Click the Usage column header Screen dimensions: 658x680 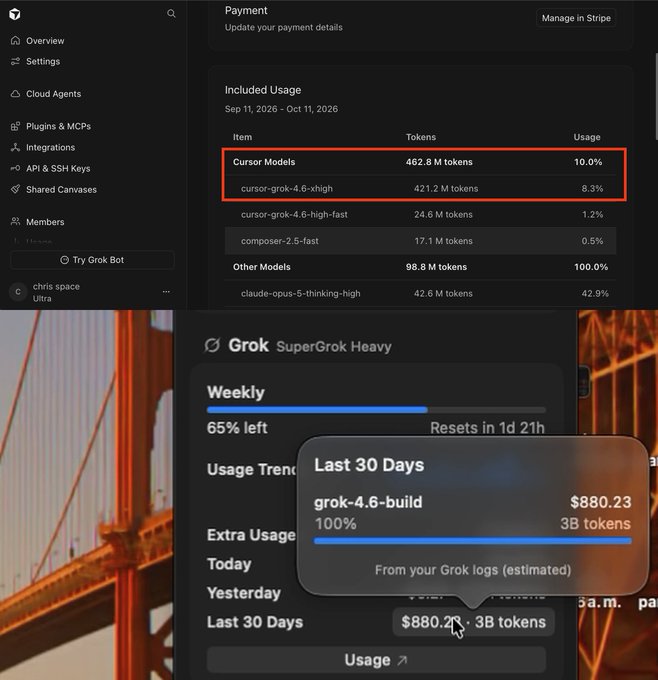(587, 137)
